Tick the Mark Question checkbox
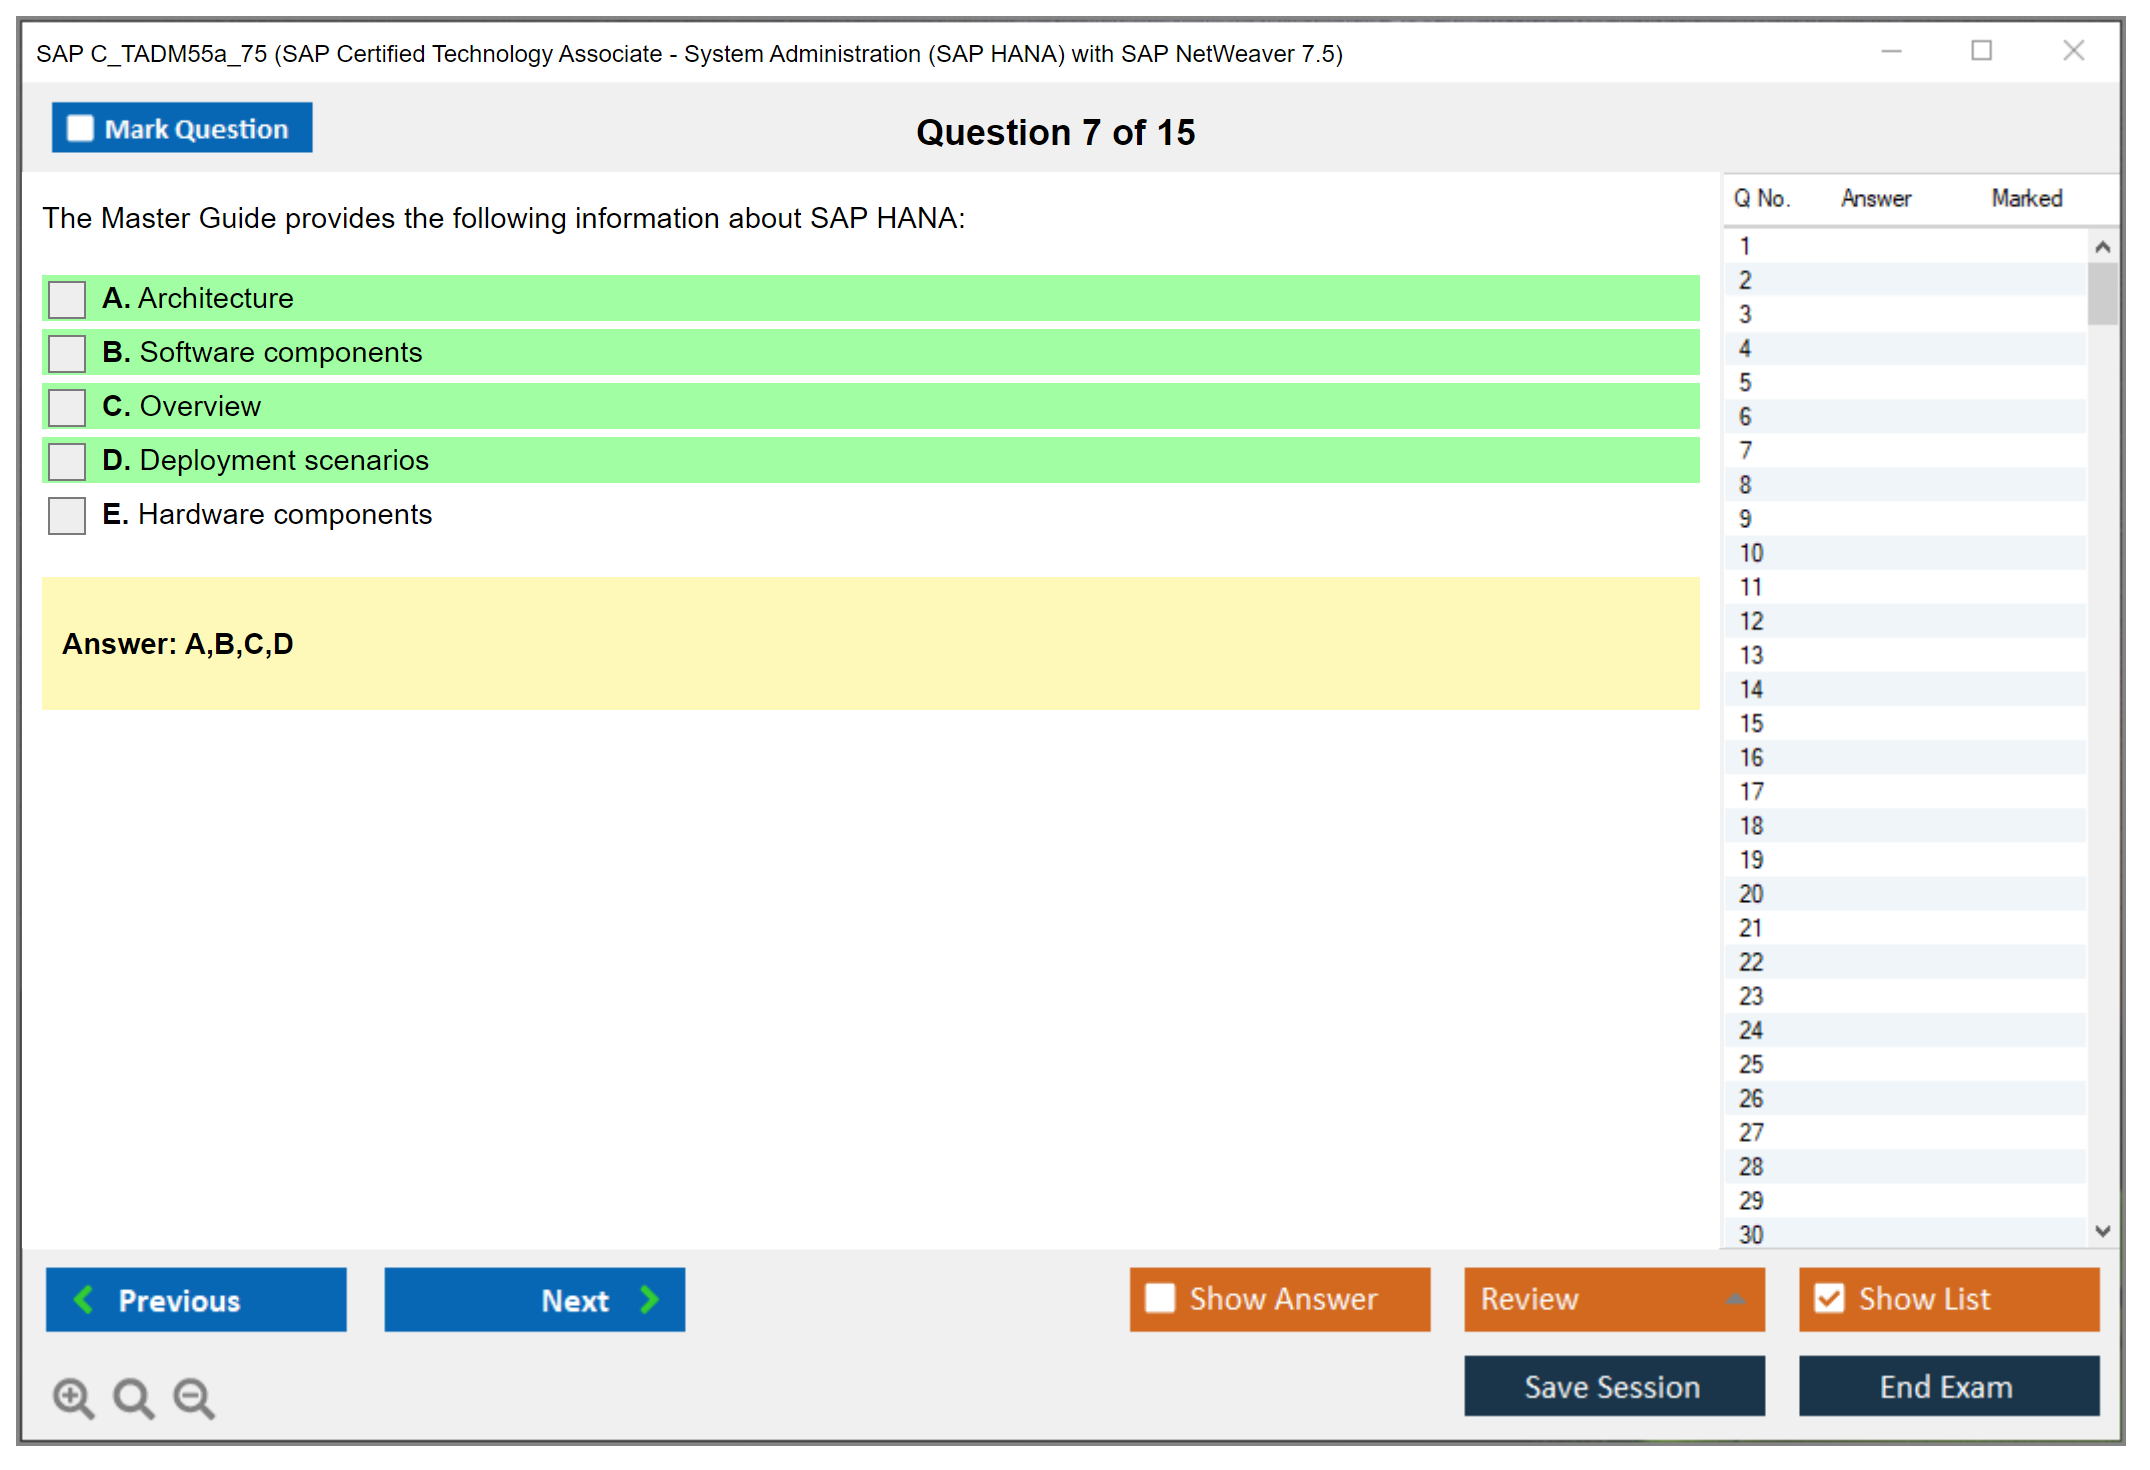The width and height of the screenshot is (2150, 1470). click(x=80, y=129)
